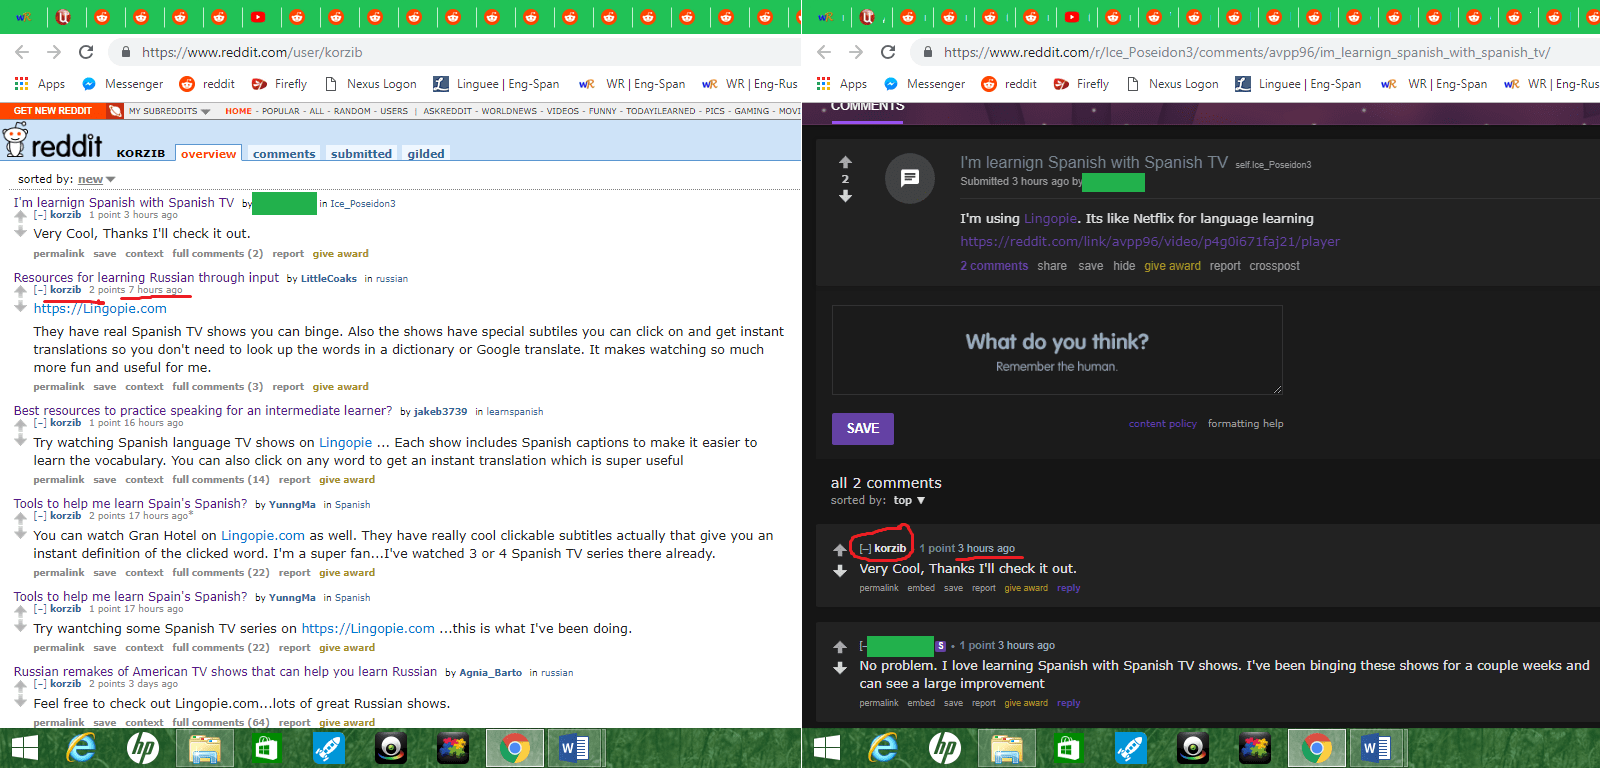1600x768 pixels.
Task: Open the YouTube tab in right window
Action: tap(1072, 16)
